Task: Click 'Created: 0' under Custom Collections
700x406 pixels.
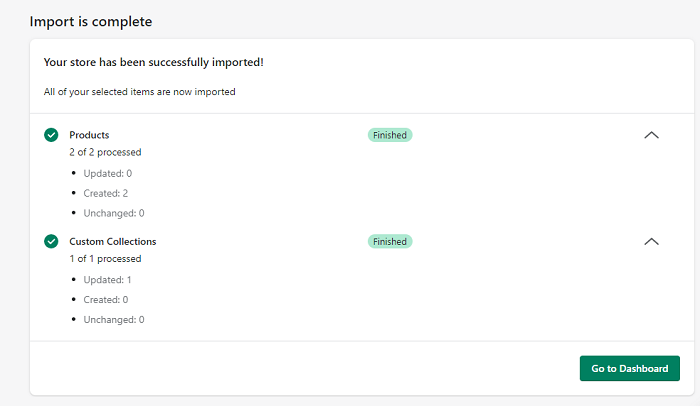Action: (x=105, y=300)
